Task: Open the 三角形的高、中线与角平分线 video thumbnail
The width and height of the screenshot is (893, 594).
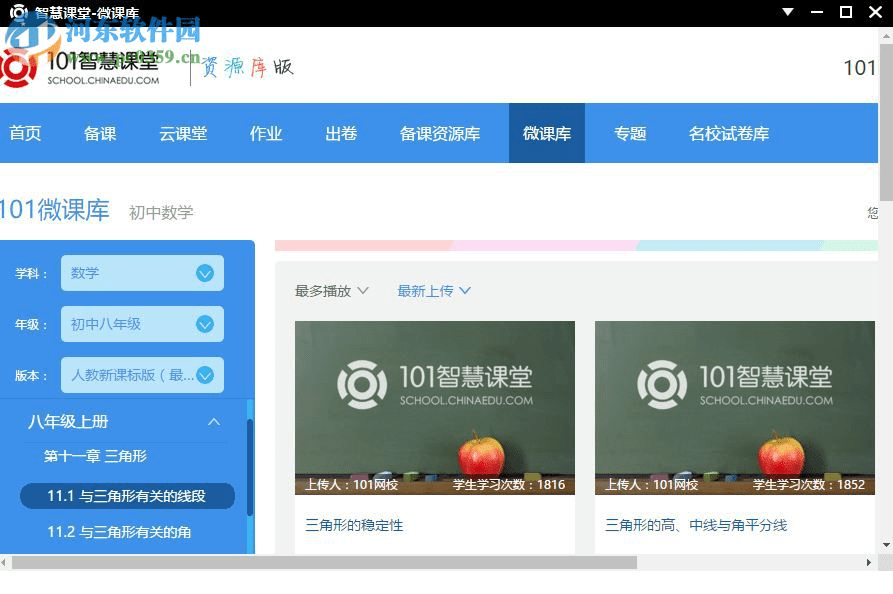Action: (x=735, y=408)
